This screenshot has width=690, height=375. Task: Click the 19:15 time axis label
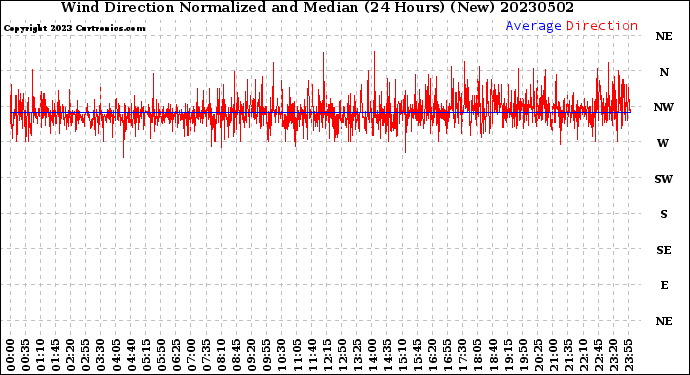(508, 355)
